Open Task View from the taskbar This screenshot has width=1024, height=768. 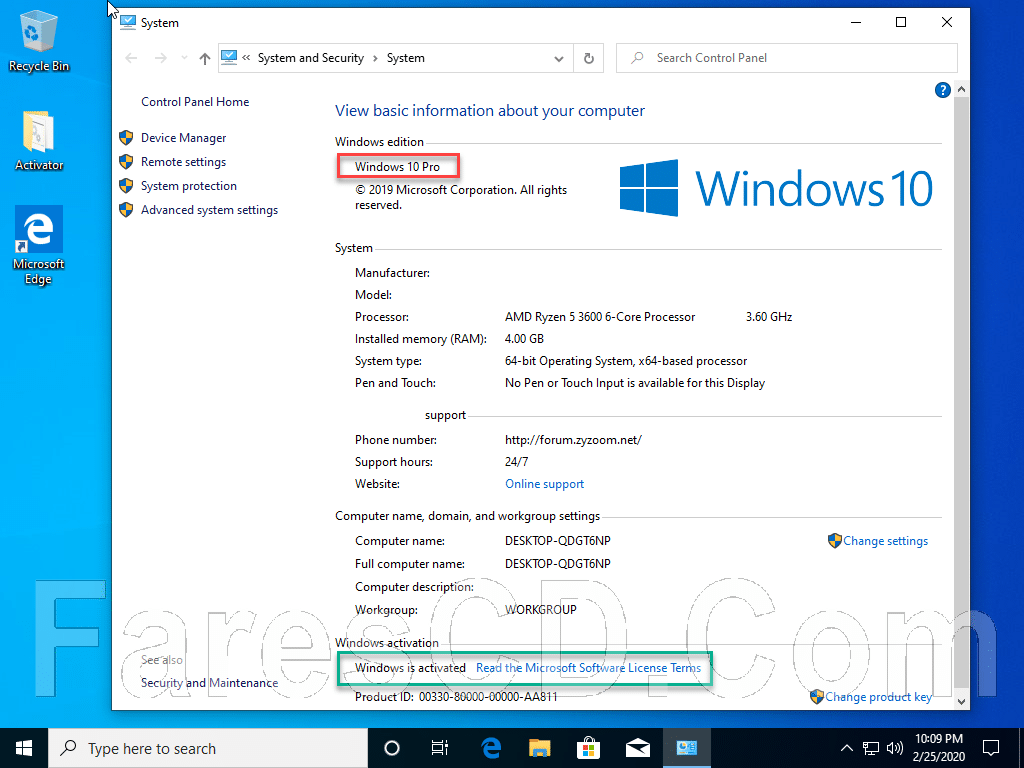[x=440, y=748]
